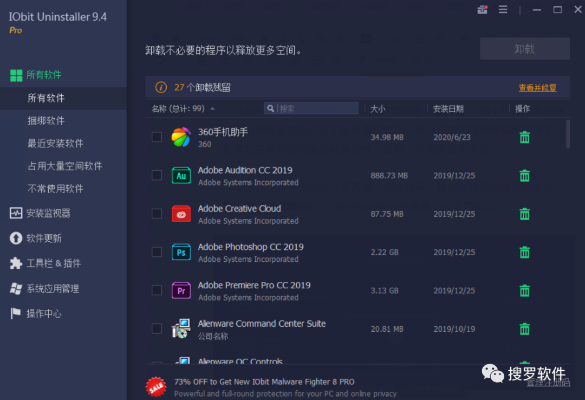The image size is (585, 400).
Task: Open the 操作中心 section
Action: coord(44,313)
